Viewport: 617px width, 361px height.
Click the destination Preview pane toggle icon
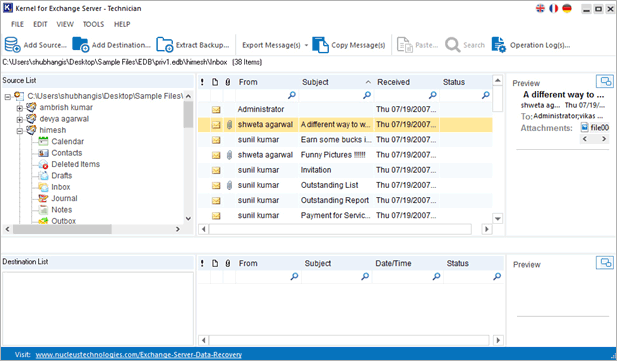[605, 263]
